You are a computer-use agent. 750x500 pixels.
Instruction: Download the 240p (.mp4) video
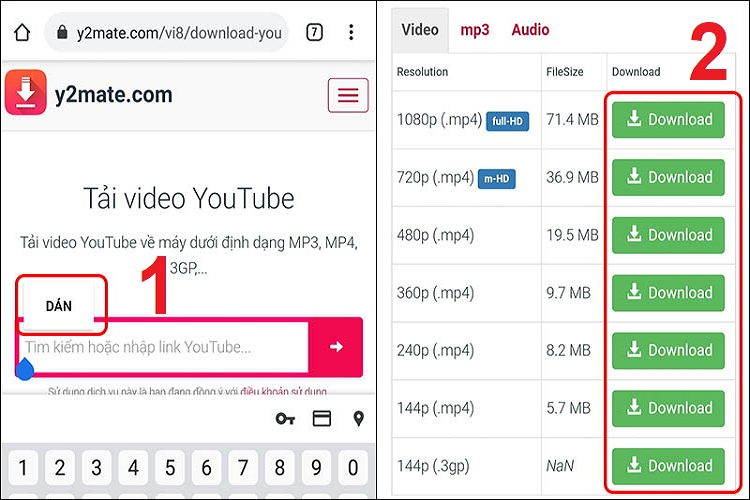point(668,351)
